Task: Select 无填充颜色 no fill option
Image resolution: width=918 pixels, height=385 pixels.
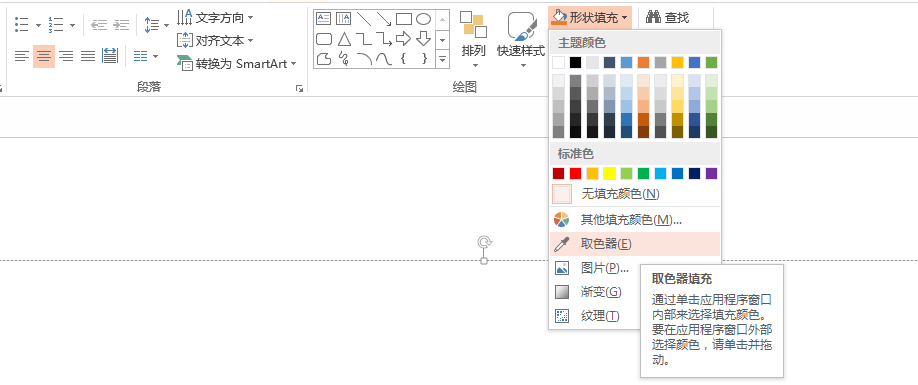Action: tap(635, 194)
